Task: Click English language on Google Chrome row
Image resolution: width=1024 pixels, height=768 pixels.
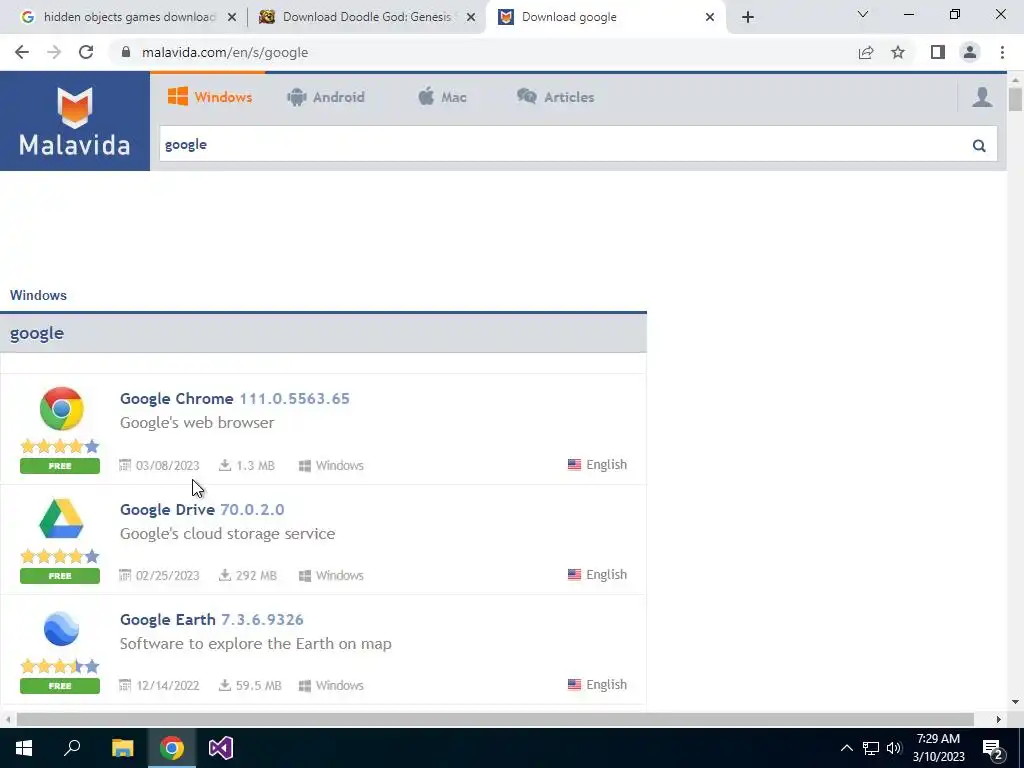Action: [597, 464]
